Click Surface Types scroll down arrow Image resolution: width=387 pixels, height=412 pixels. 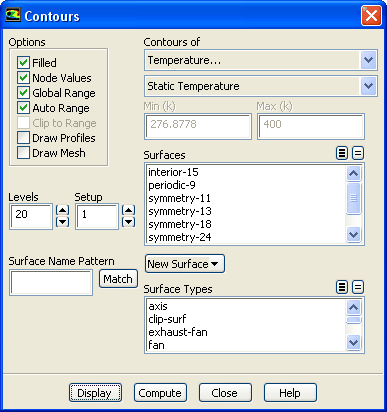point(353,342)
